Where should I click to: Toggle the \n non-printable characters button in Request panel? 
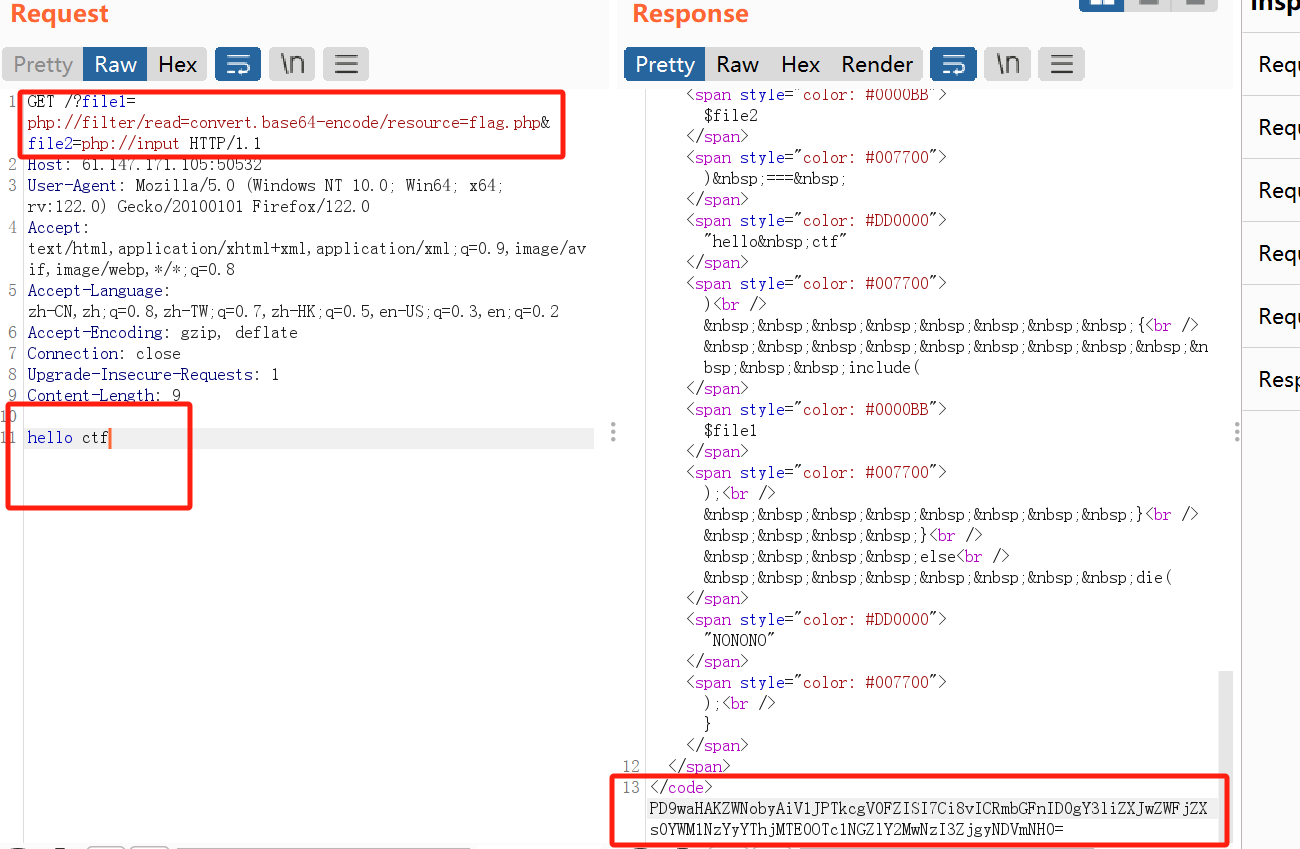coord(292,64)
